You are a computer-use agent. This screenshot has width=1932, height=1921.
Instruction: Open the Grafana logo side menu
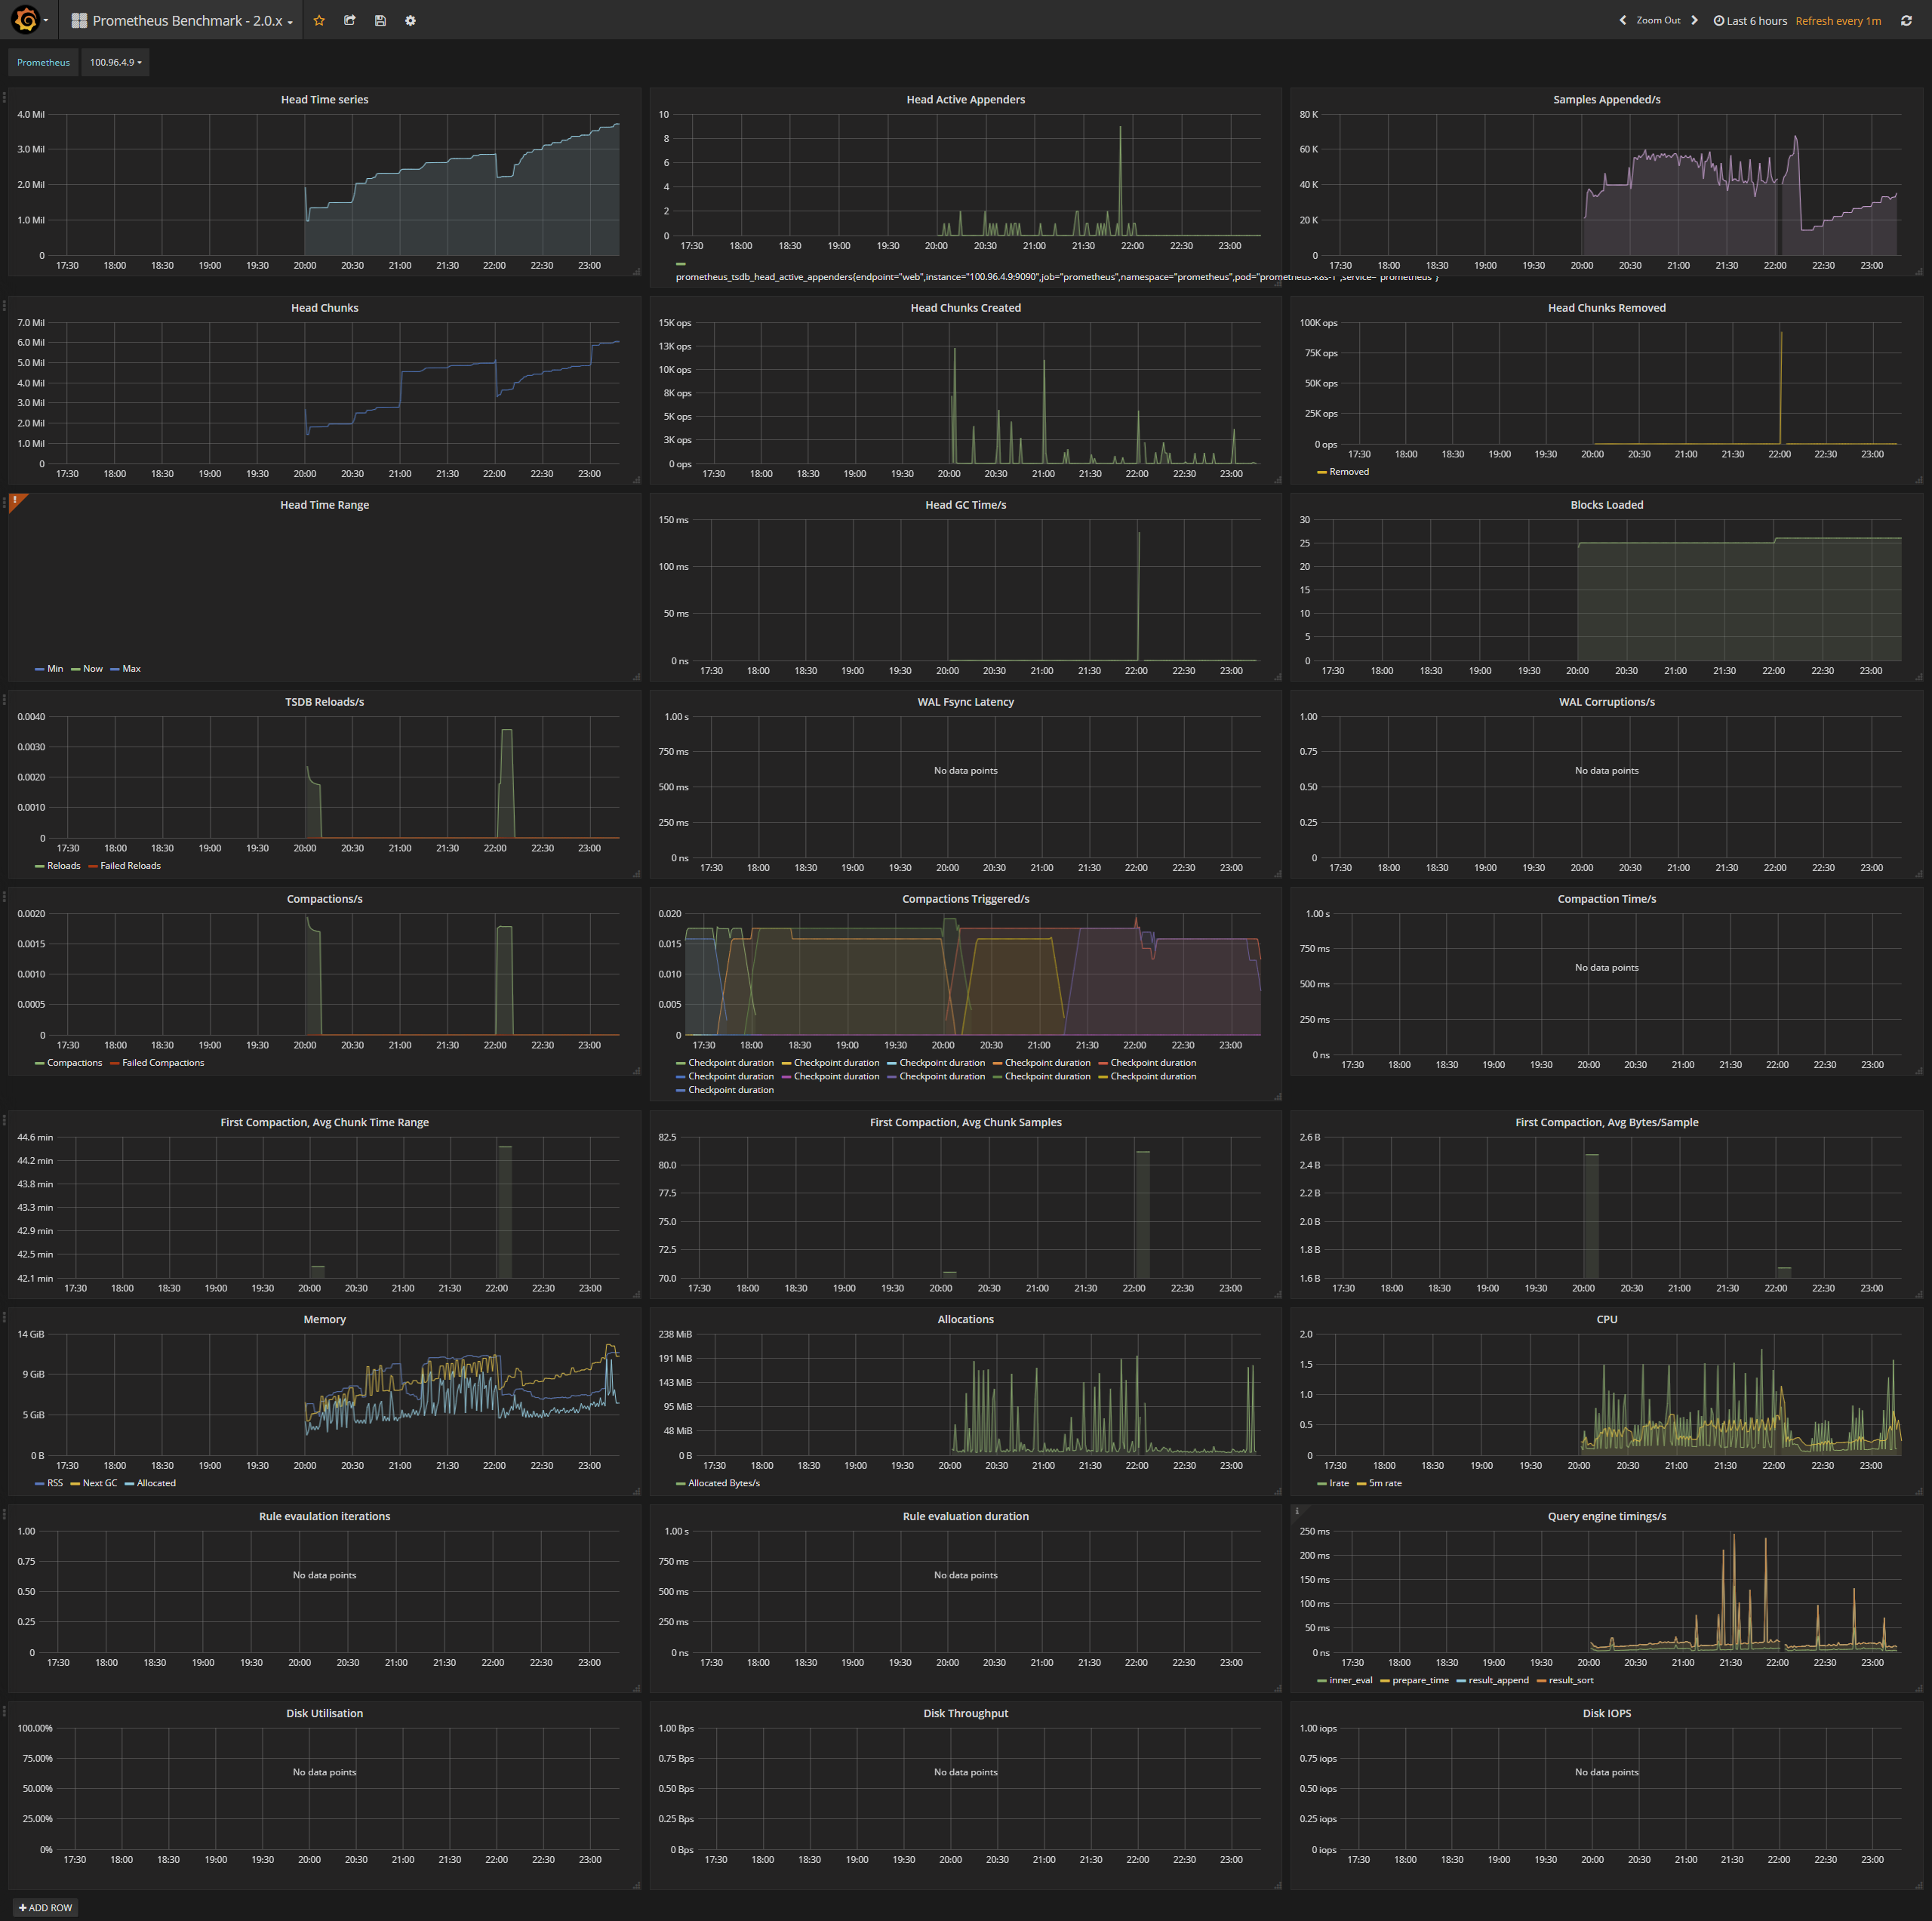coord(27,20)
